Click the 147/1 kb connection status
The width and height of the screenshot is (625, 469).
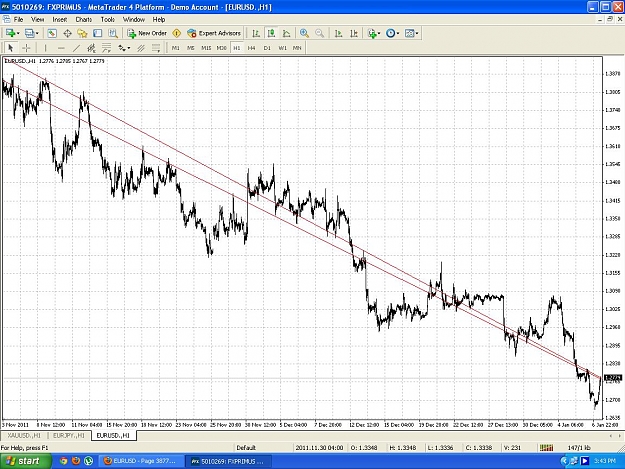point(579,448)
